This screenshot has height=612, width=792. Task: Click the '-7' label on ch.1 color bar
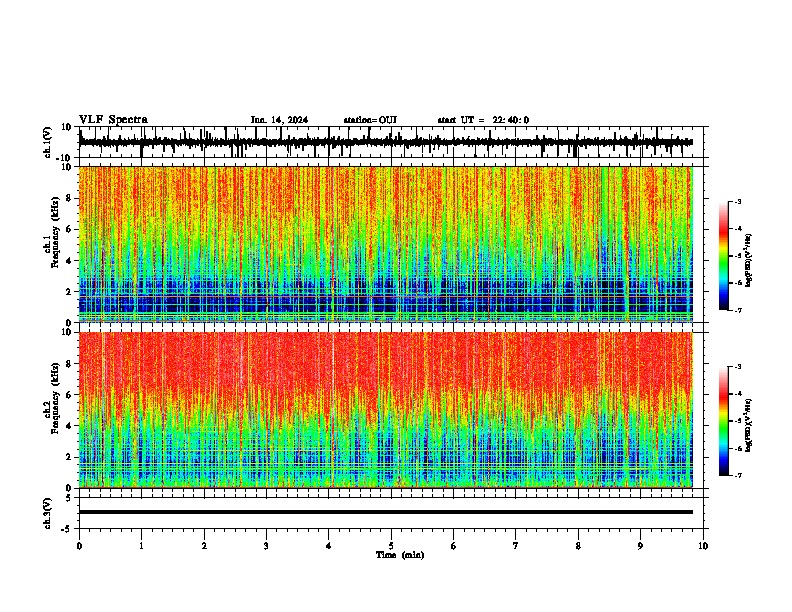(x=737, y=310)
